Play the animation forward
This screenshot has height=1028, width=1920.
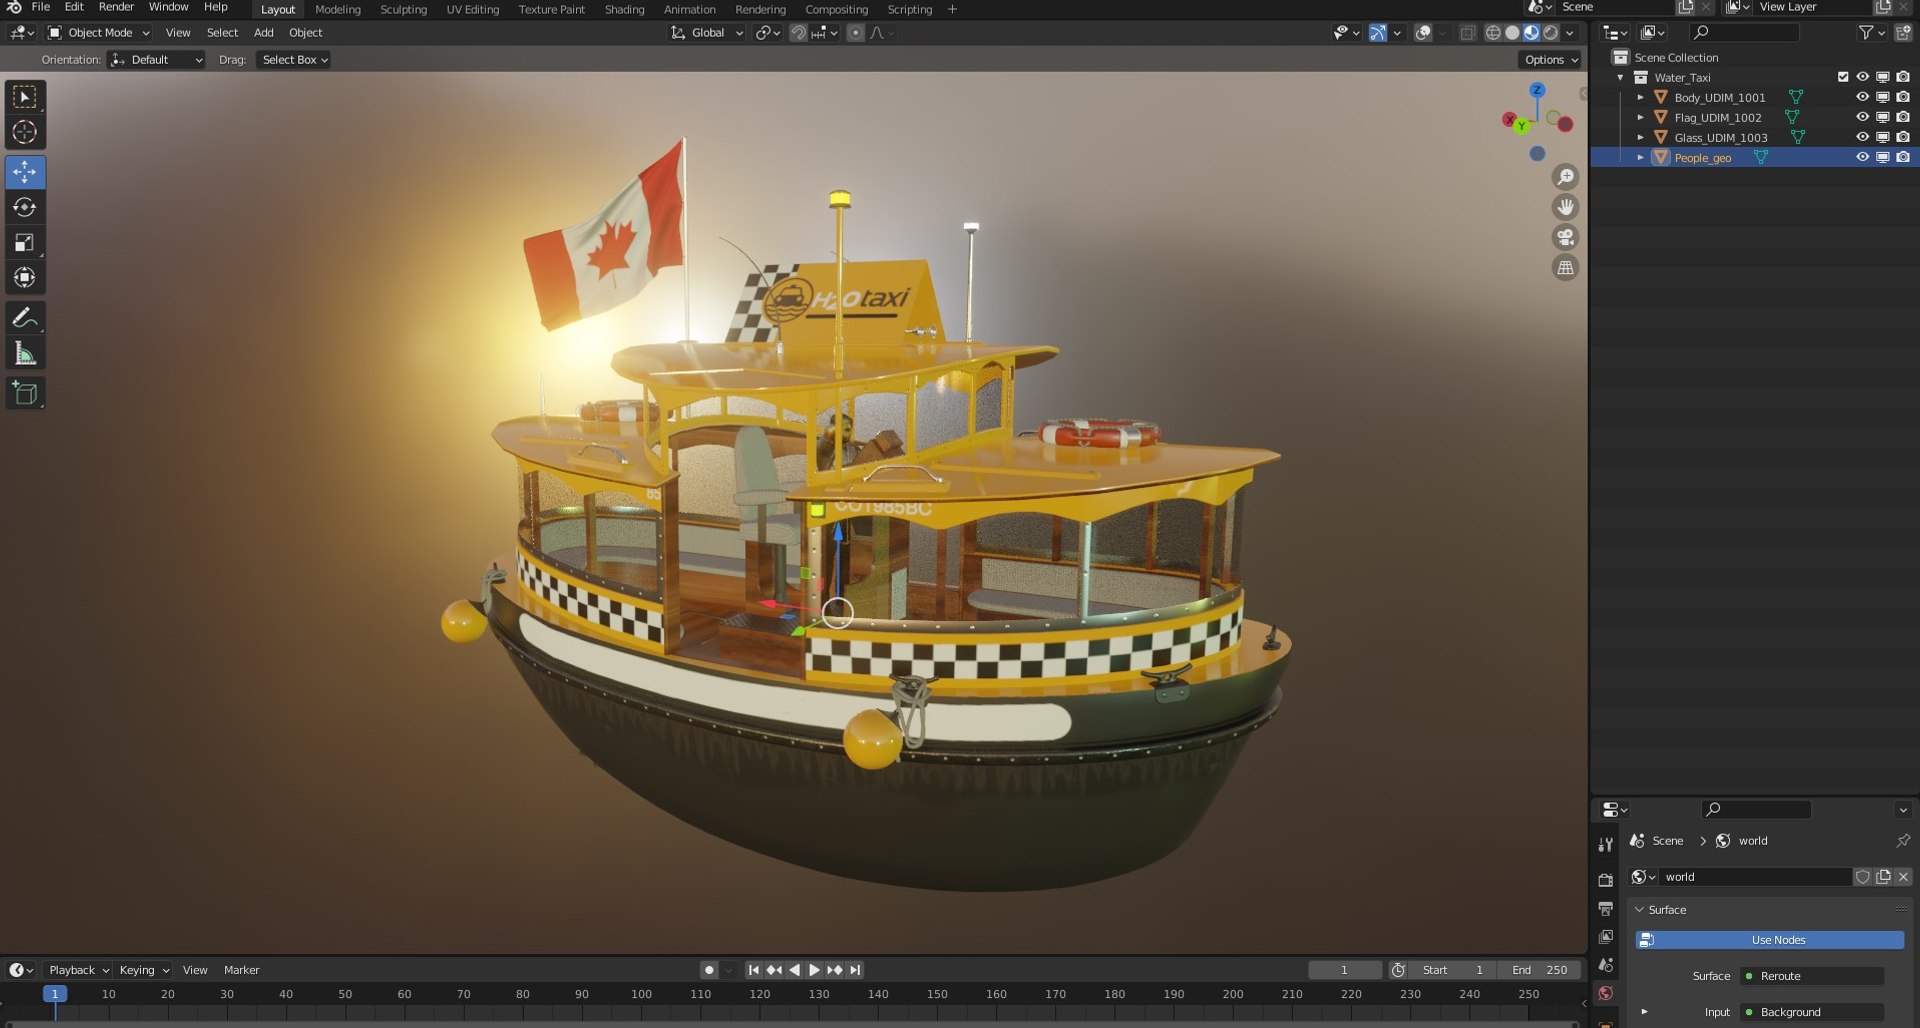814,970
